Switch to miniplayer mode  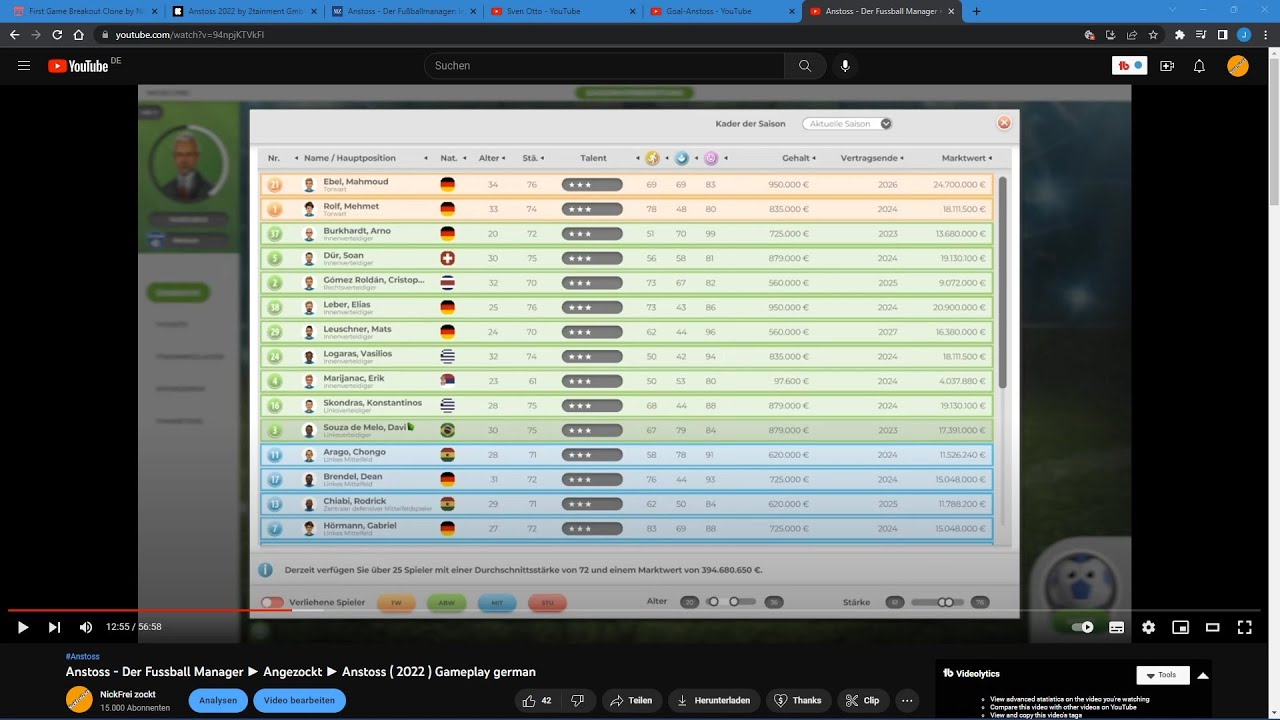(x=1180, y=627)
